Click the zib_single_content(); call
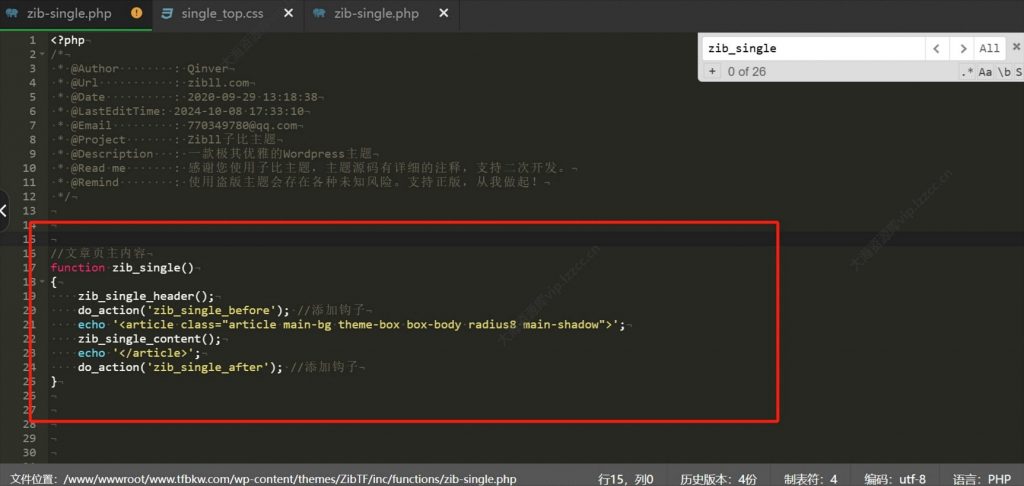 tap(150, 339)
